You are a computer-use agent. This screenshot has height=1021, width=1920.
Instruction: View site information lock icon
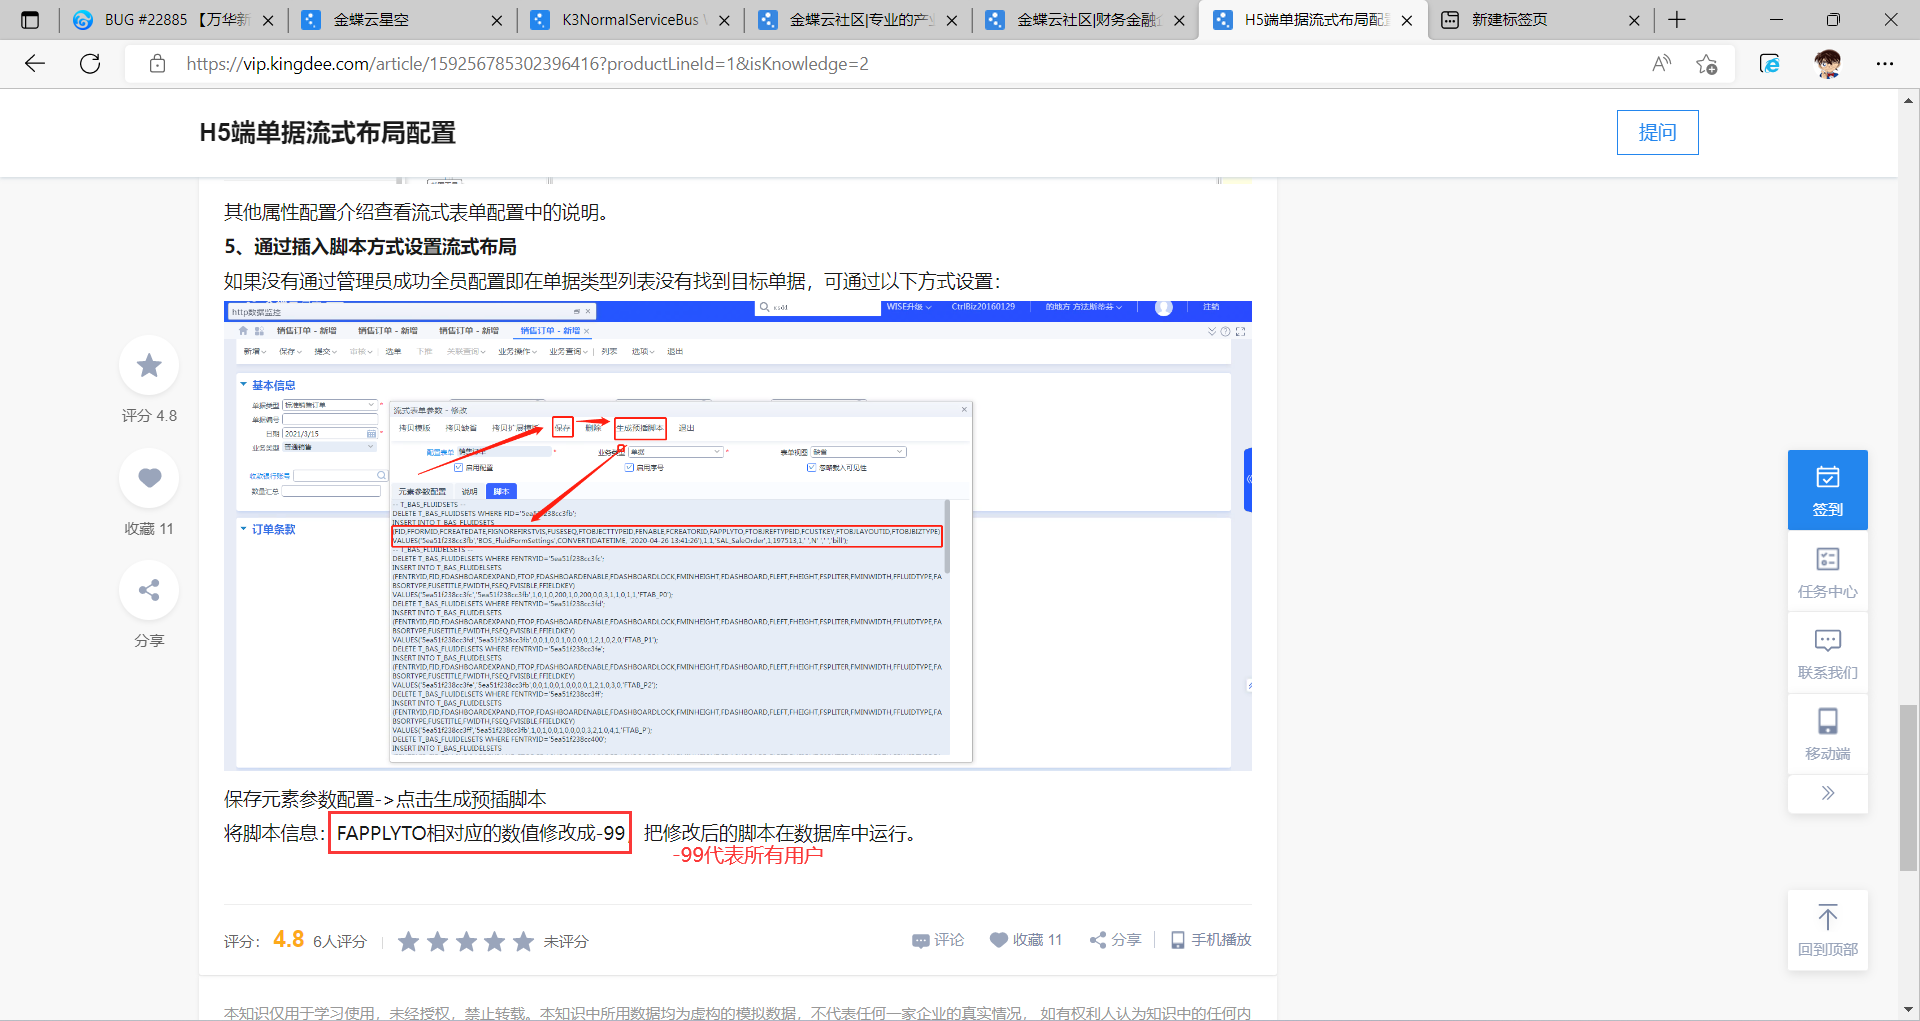(x=157, y=64)
